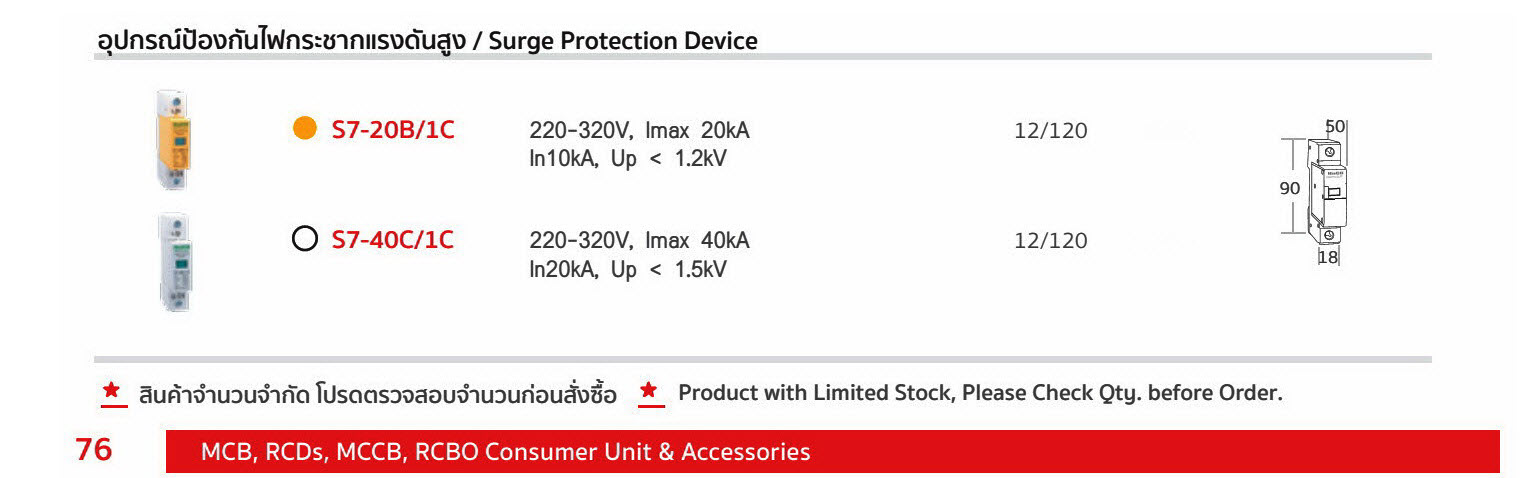The height and width of the screenshot is (478, 1538).
Task: Click the white S7-40C/1C product photo
Action: 174,262
